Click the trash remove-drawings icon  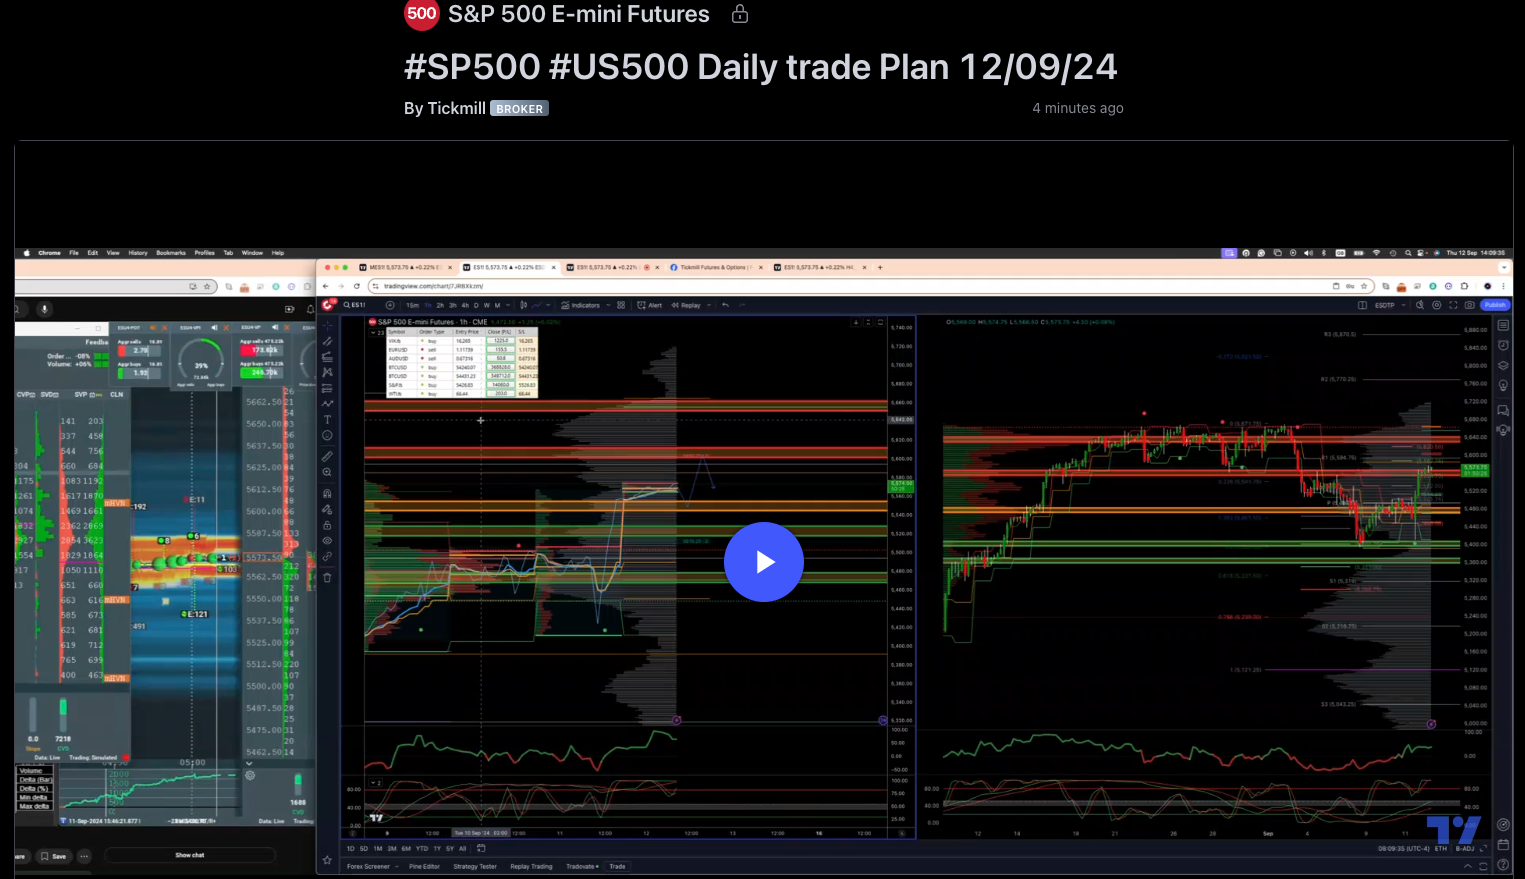click(x=327, y=577)
